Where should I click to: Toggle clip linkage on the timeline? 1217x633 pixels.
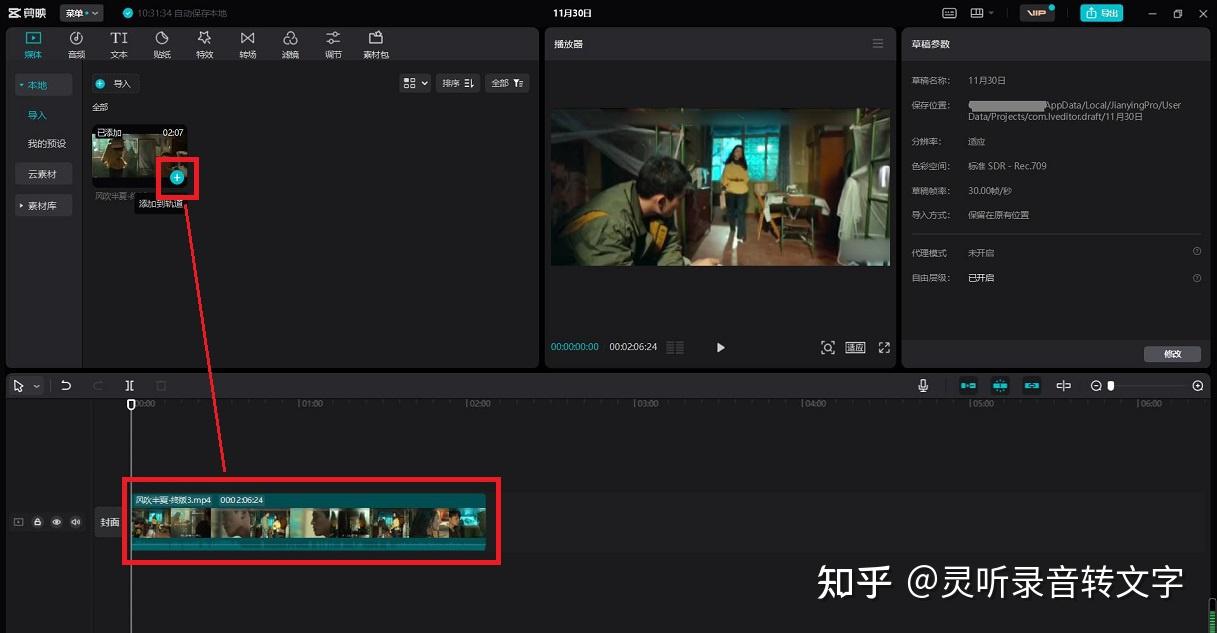pyautogui.click(x=1032, y=386)
